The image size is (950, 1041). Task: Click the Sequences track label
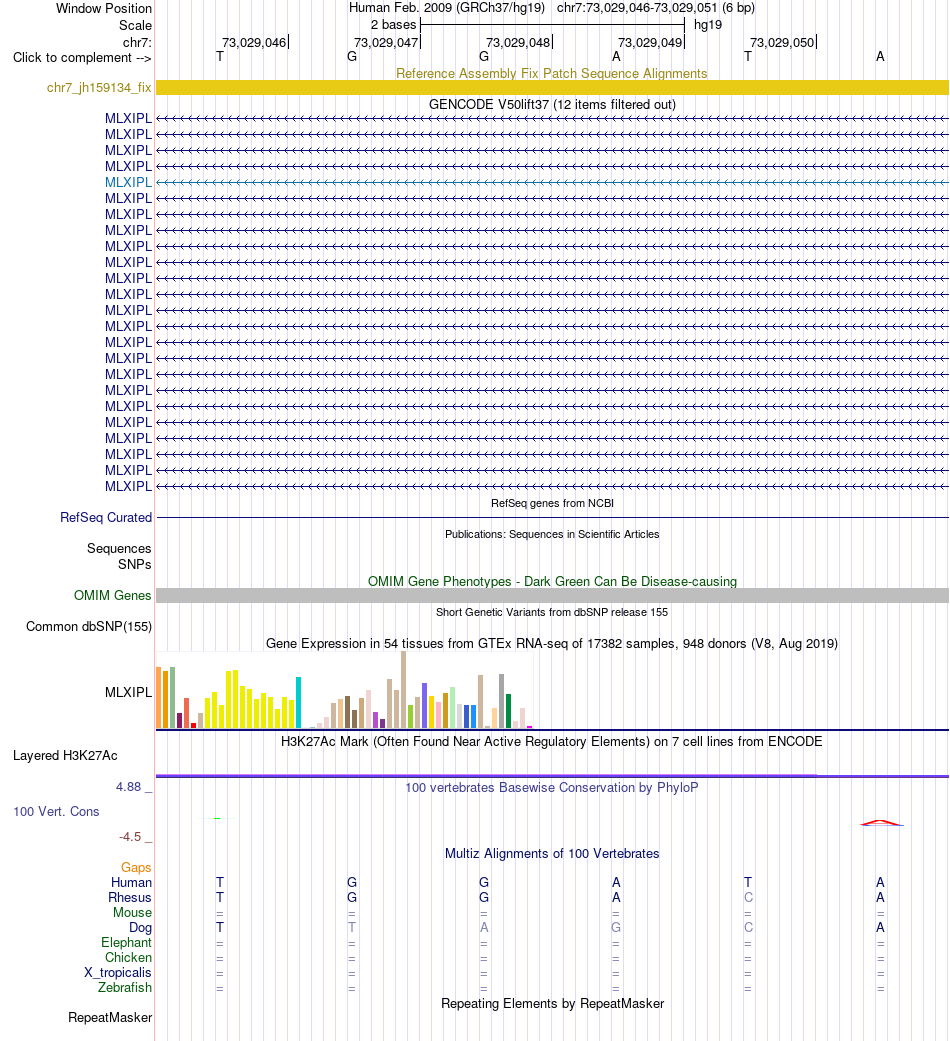point(119,548)
